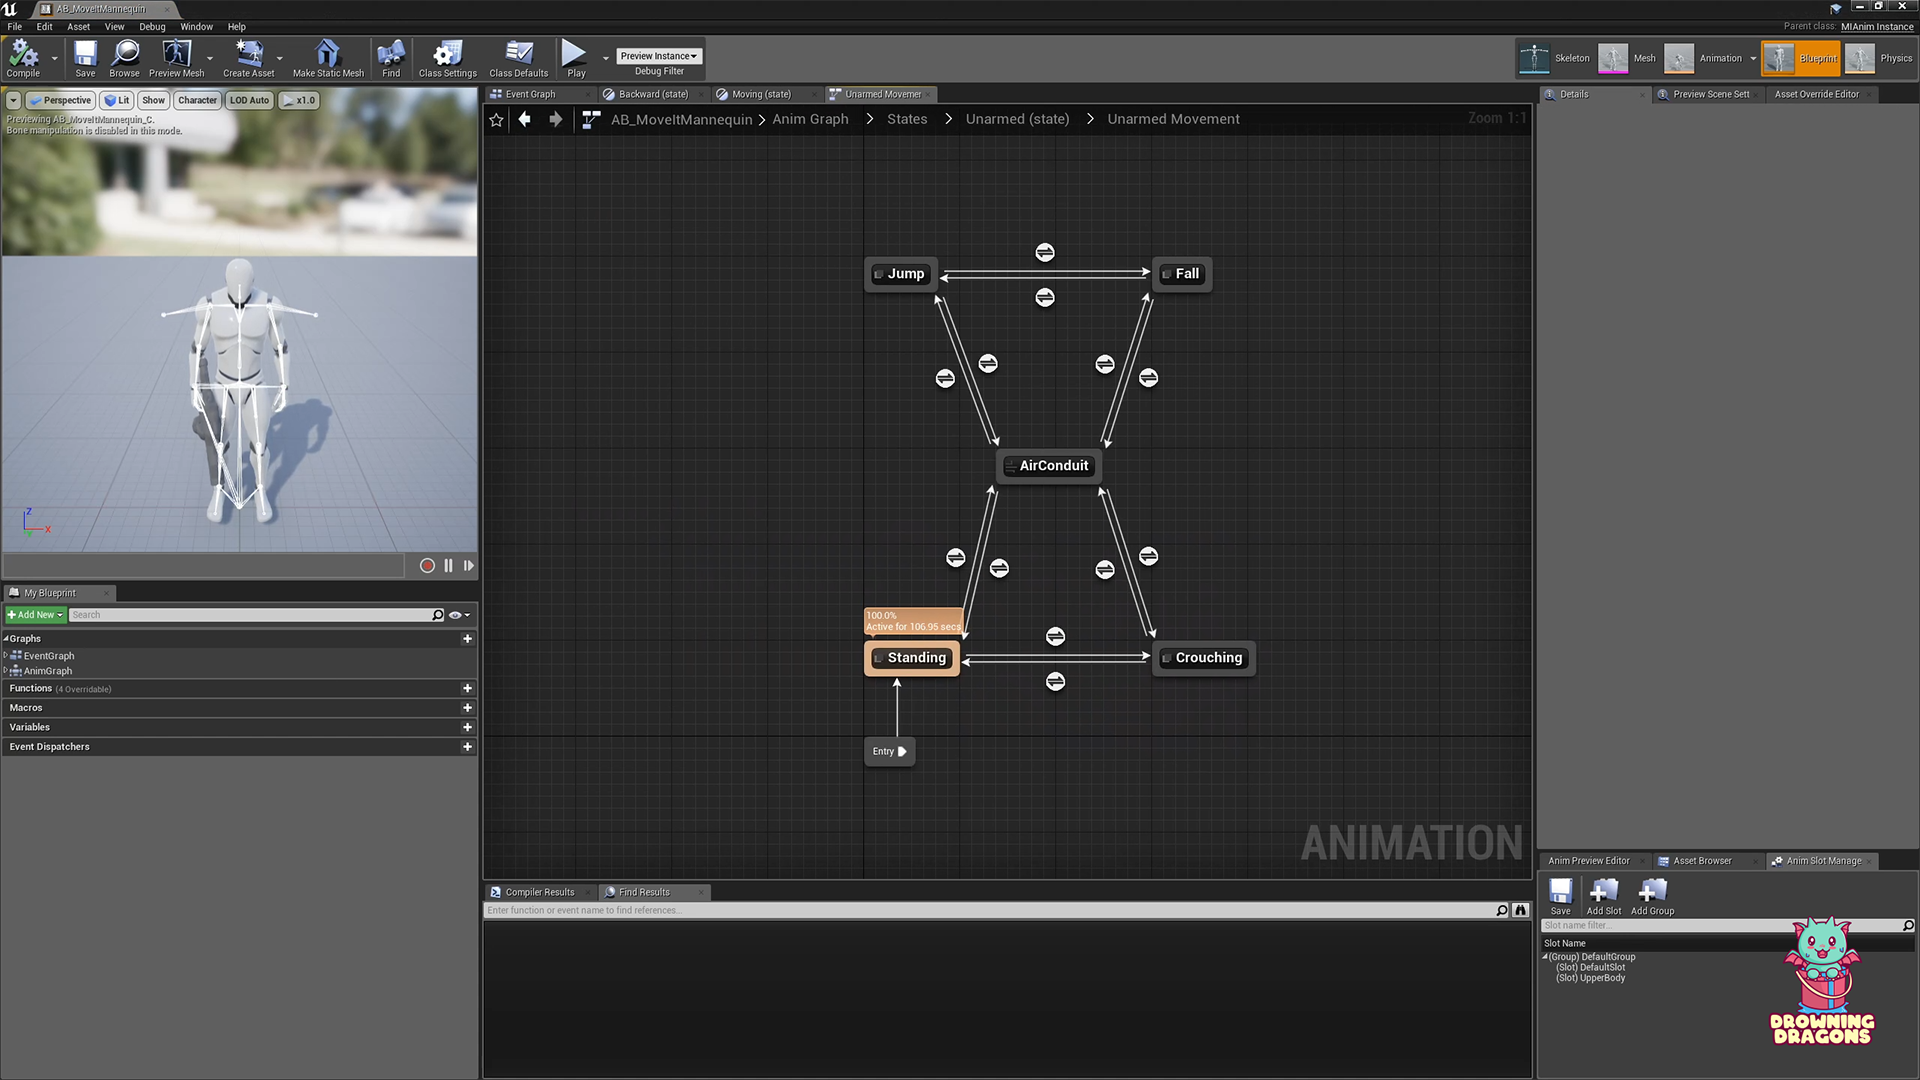The height and width of the screenshot is (1080, 1920).
Task: Click the Play preview button icon
Action: (x=469, y=566)
